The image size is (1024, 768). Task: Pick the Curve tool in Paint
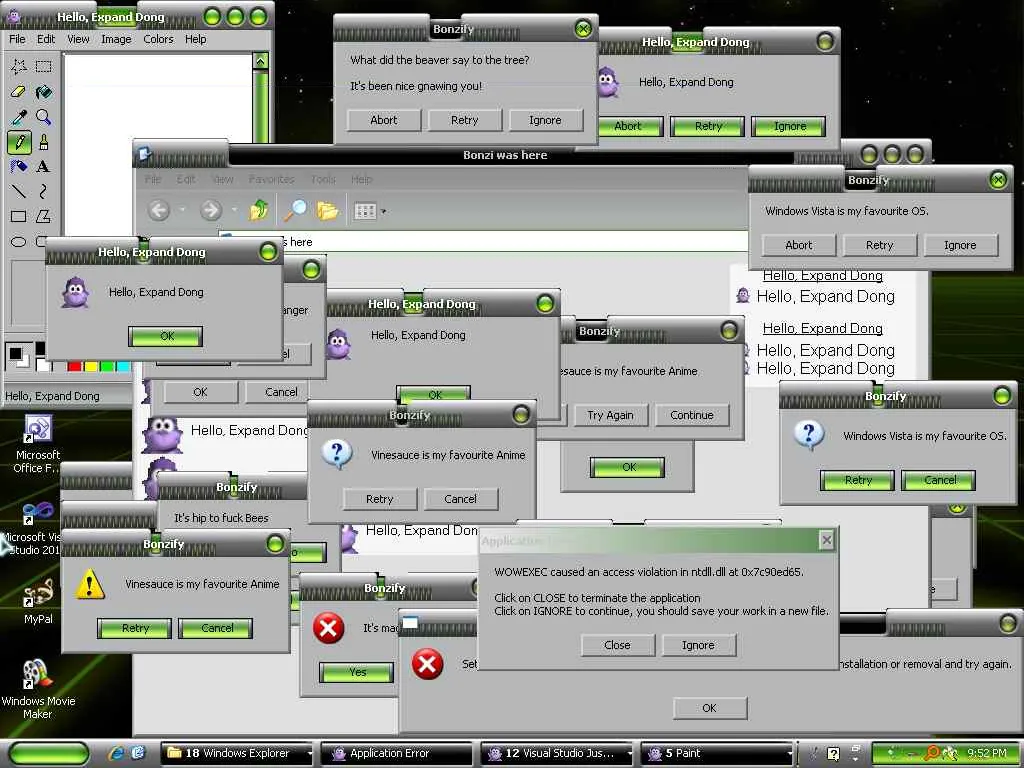(44, 191)
